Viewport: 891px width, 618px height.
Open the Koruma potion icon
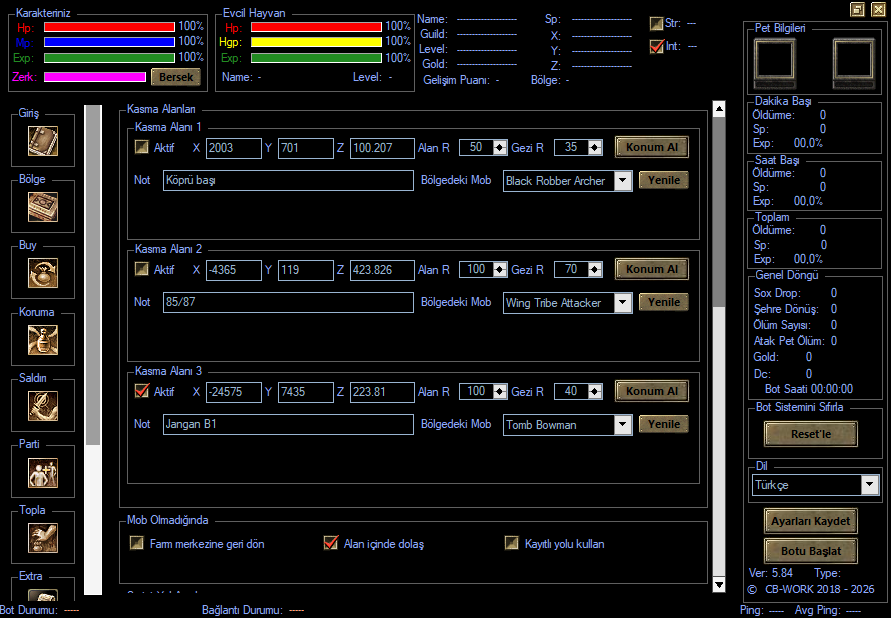coord(43,340)
